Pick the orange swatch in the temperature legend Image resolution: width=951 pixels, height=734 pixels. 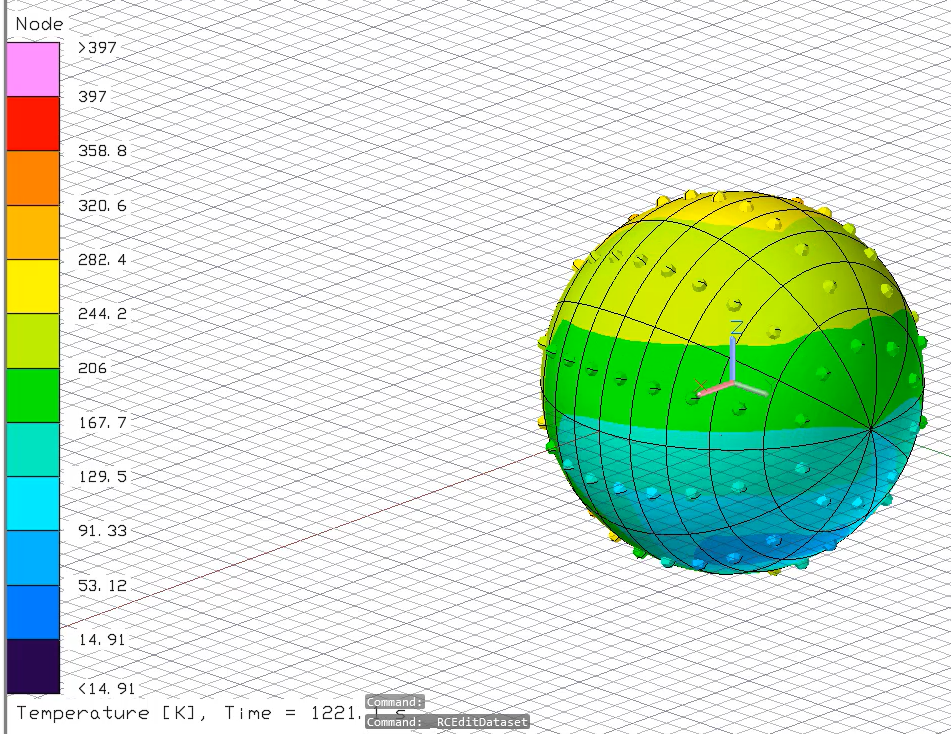click(33, 177)
